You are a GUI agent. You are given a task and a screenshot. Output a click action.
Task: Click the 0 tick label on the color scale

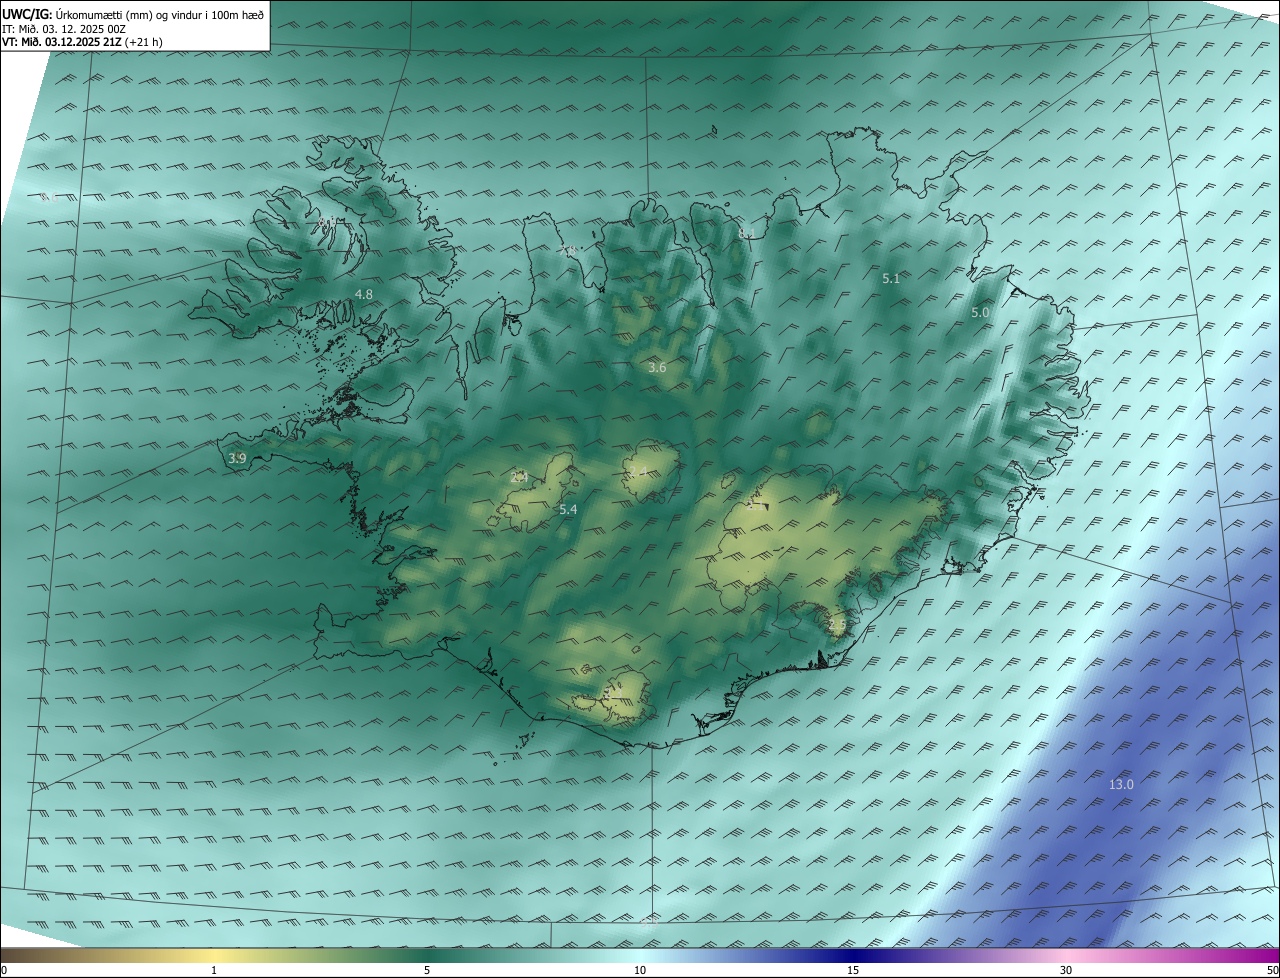[x=4, y=970]
